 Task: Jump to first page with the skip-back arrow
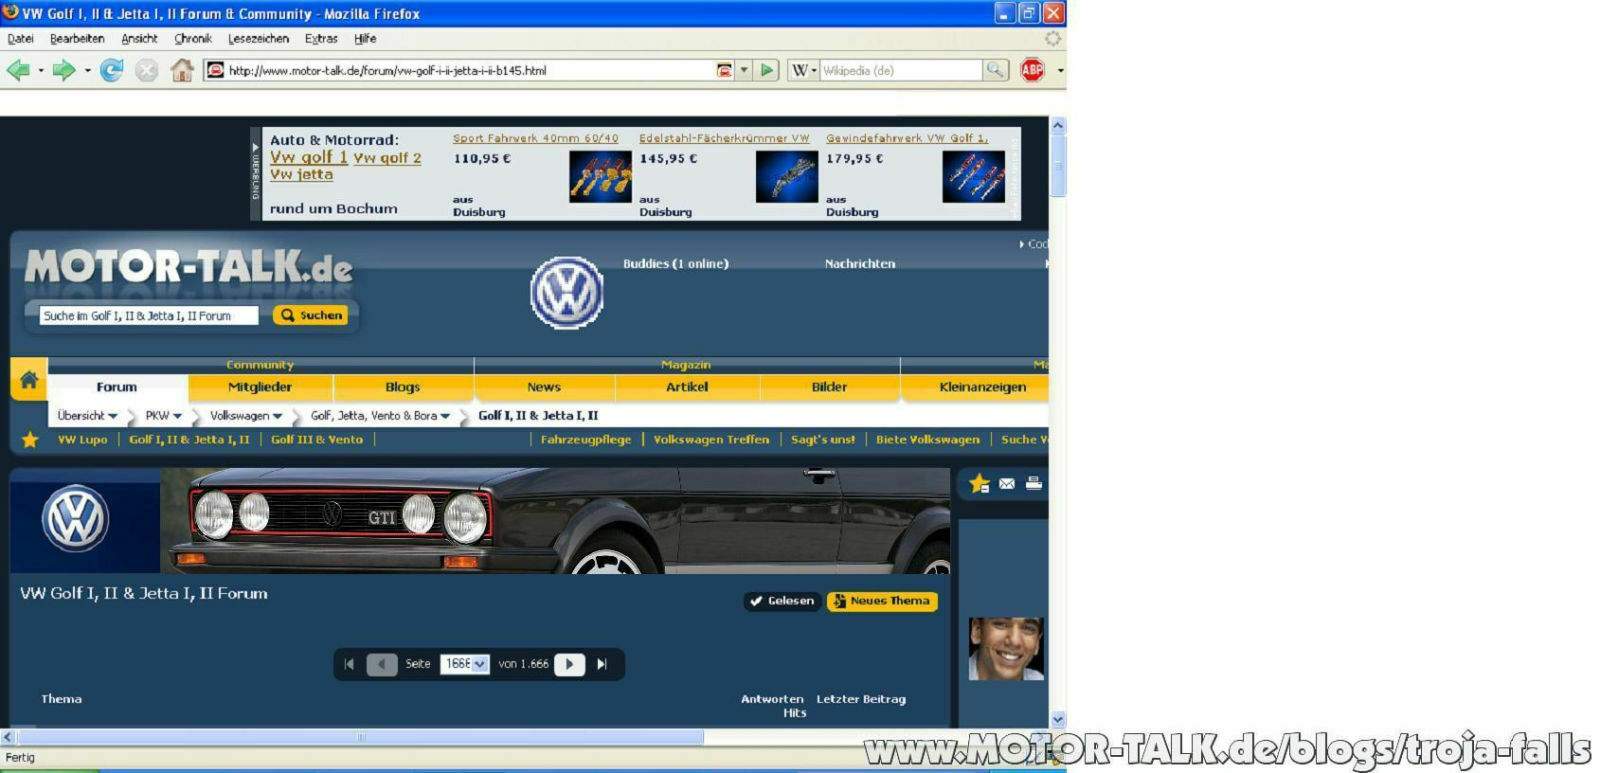pos(349,664)
